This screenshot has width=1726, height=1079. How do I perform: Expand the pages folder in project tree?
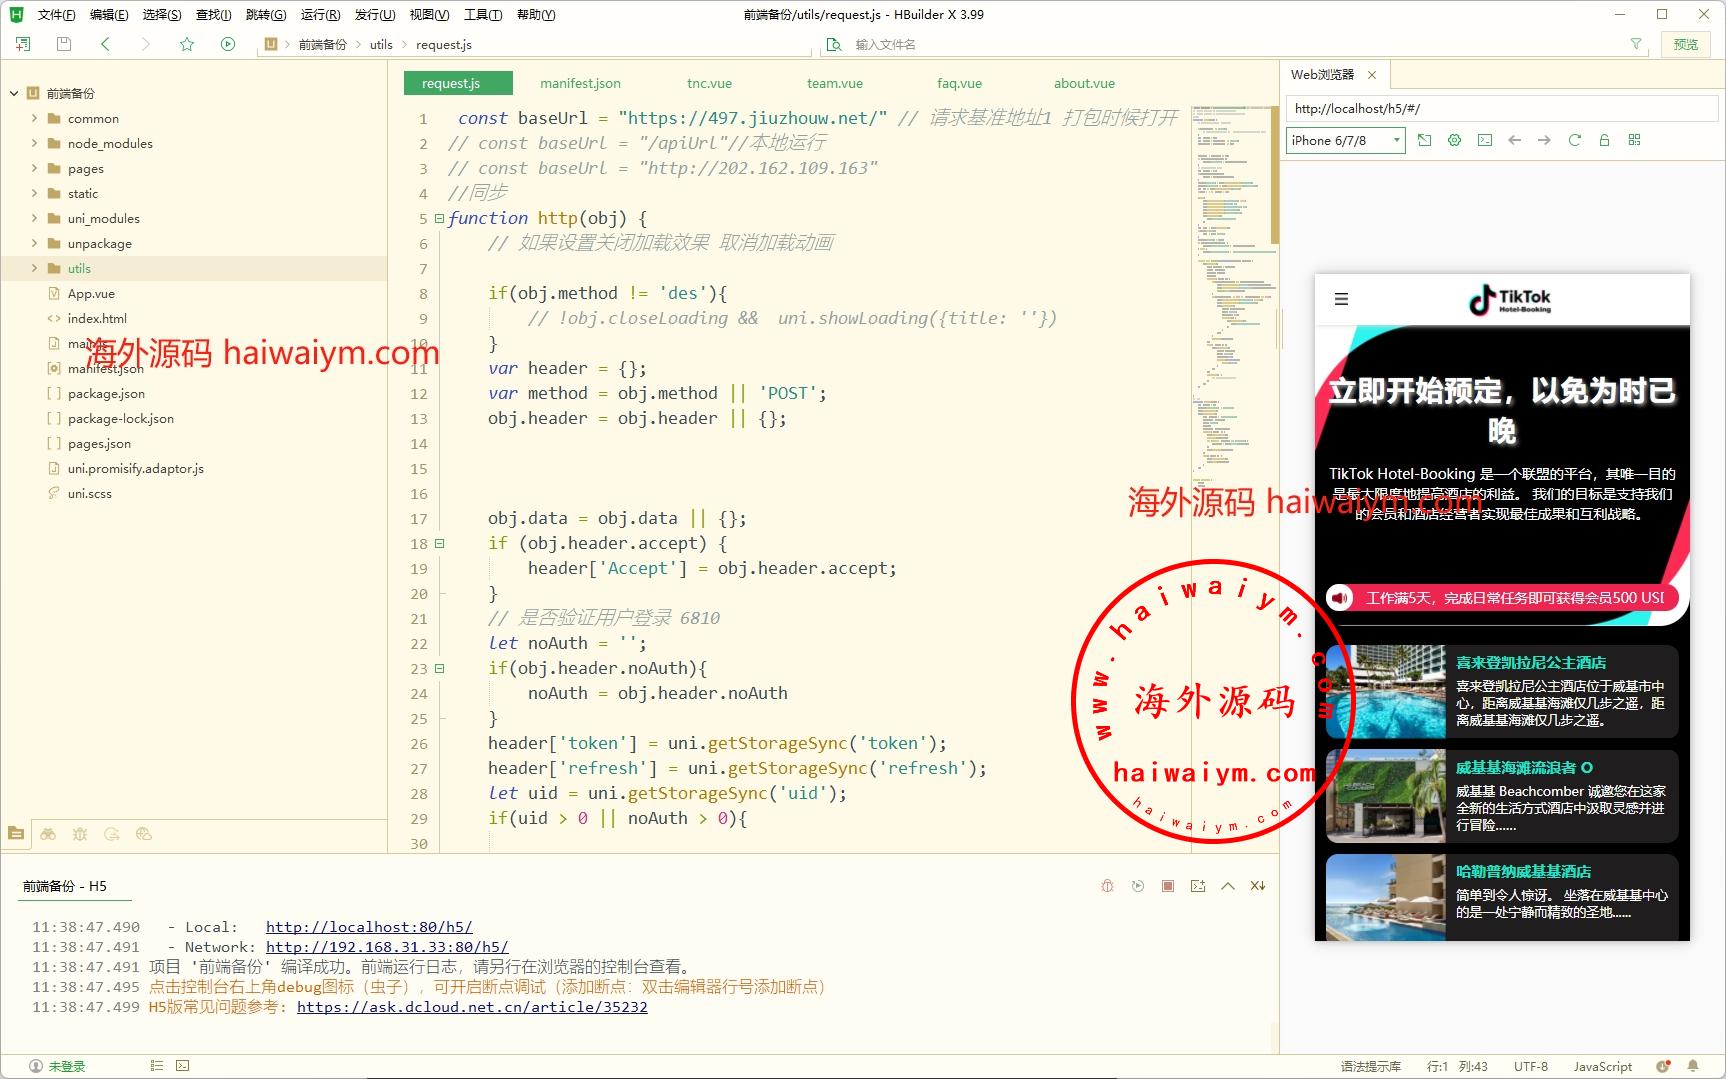(34, 168)
